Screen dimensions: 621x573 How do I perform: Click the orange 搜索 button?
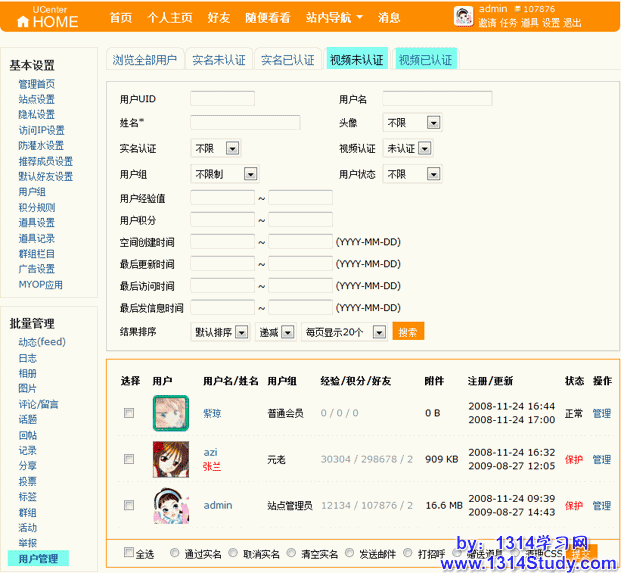tap(408, 332)
